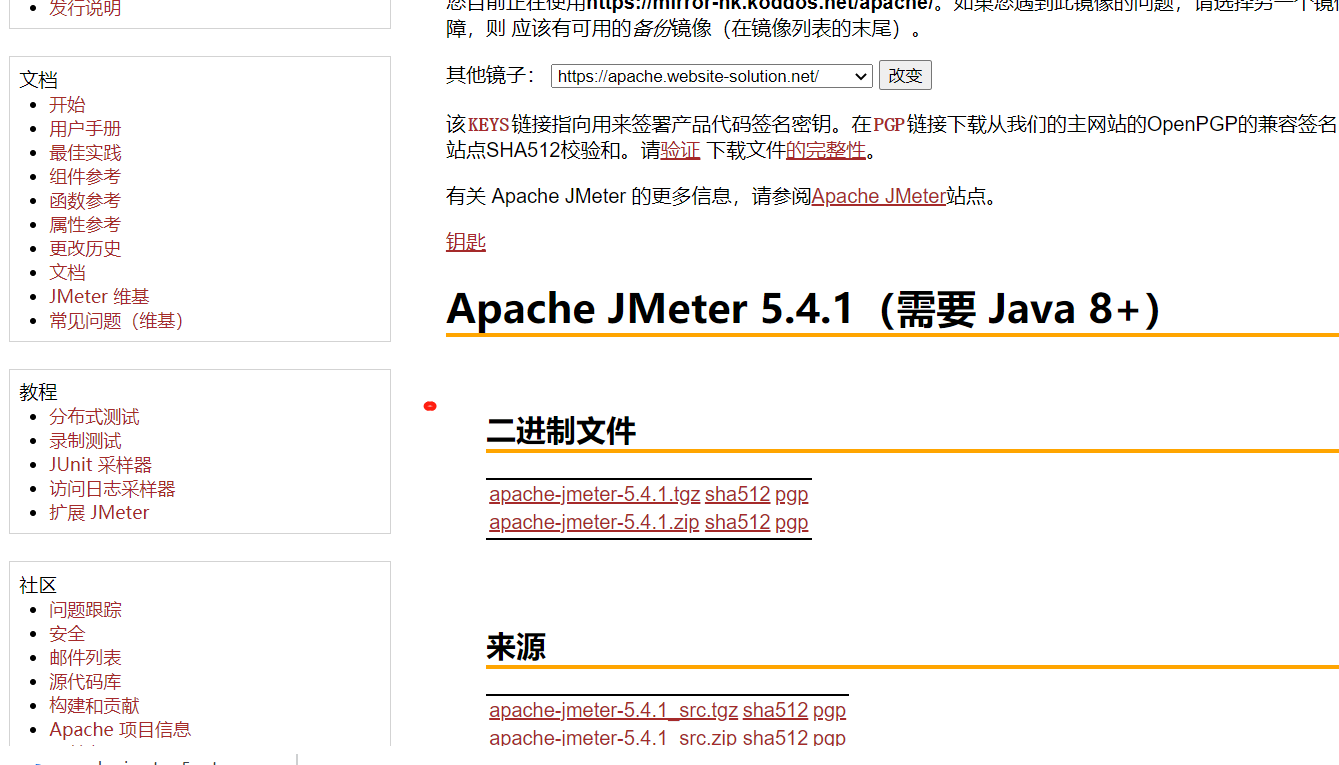Open the 录制测试 tutorial
The image size is (1339, 765).
point(85,440)
